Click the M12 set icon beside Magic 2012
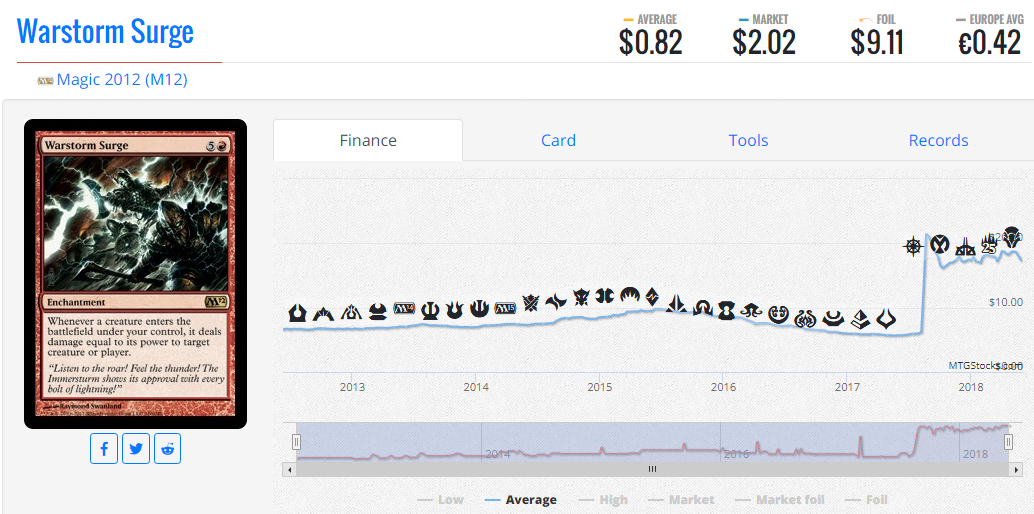Image resolution: width=1034 pixels, height=514 pixels. click(45, 81)
